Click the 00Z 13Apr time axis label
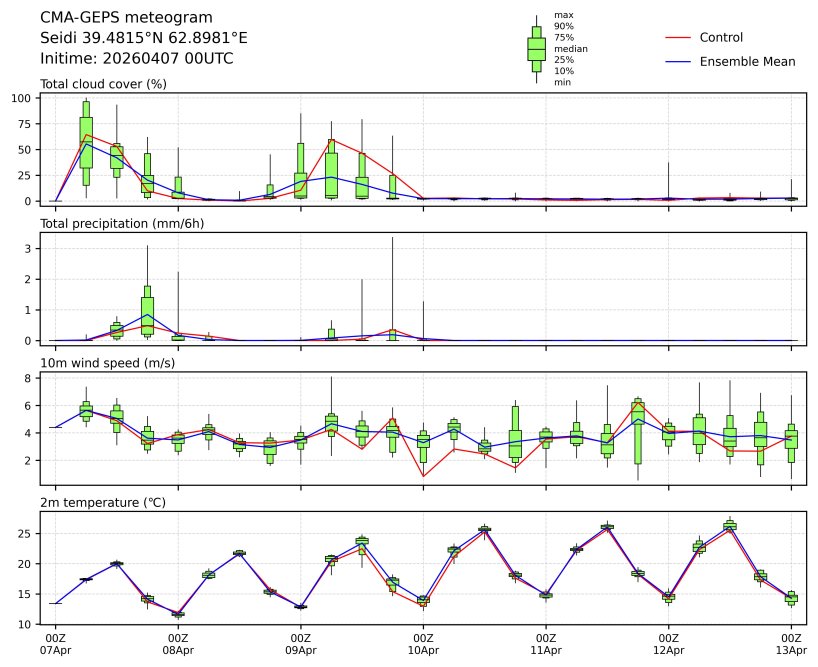 pyautogui.click(x=791, y=643)
